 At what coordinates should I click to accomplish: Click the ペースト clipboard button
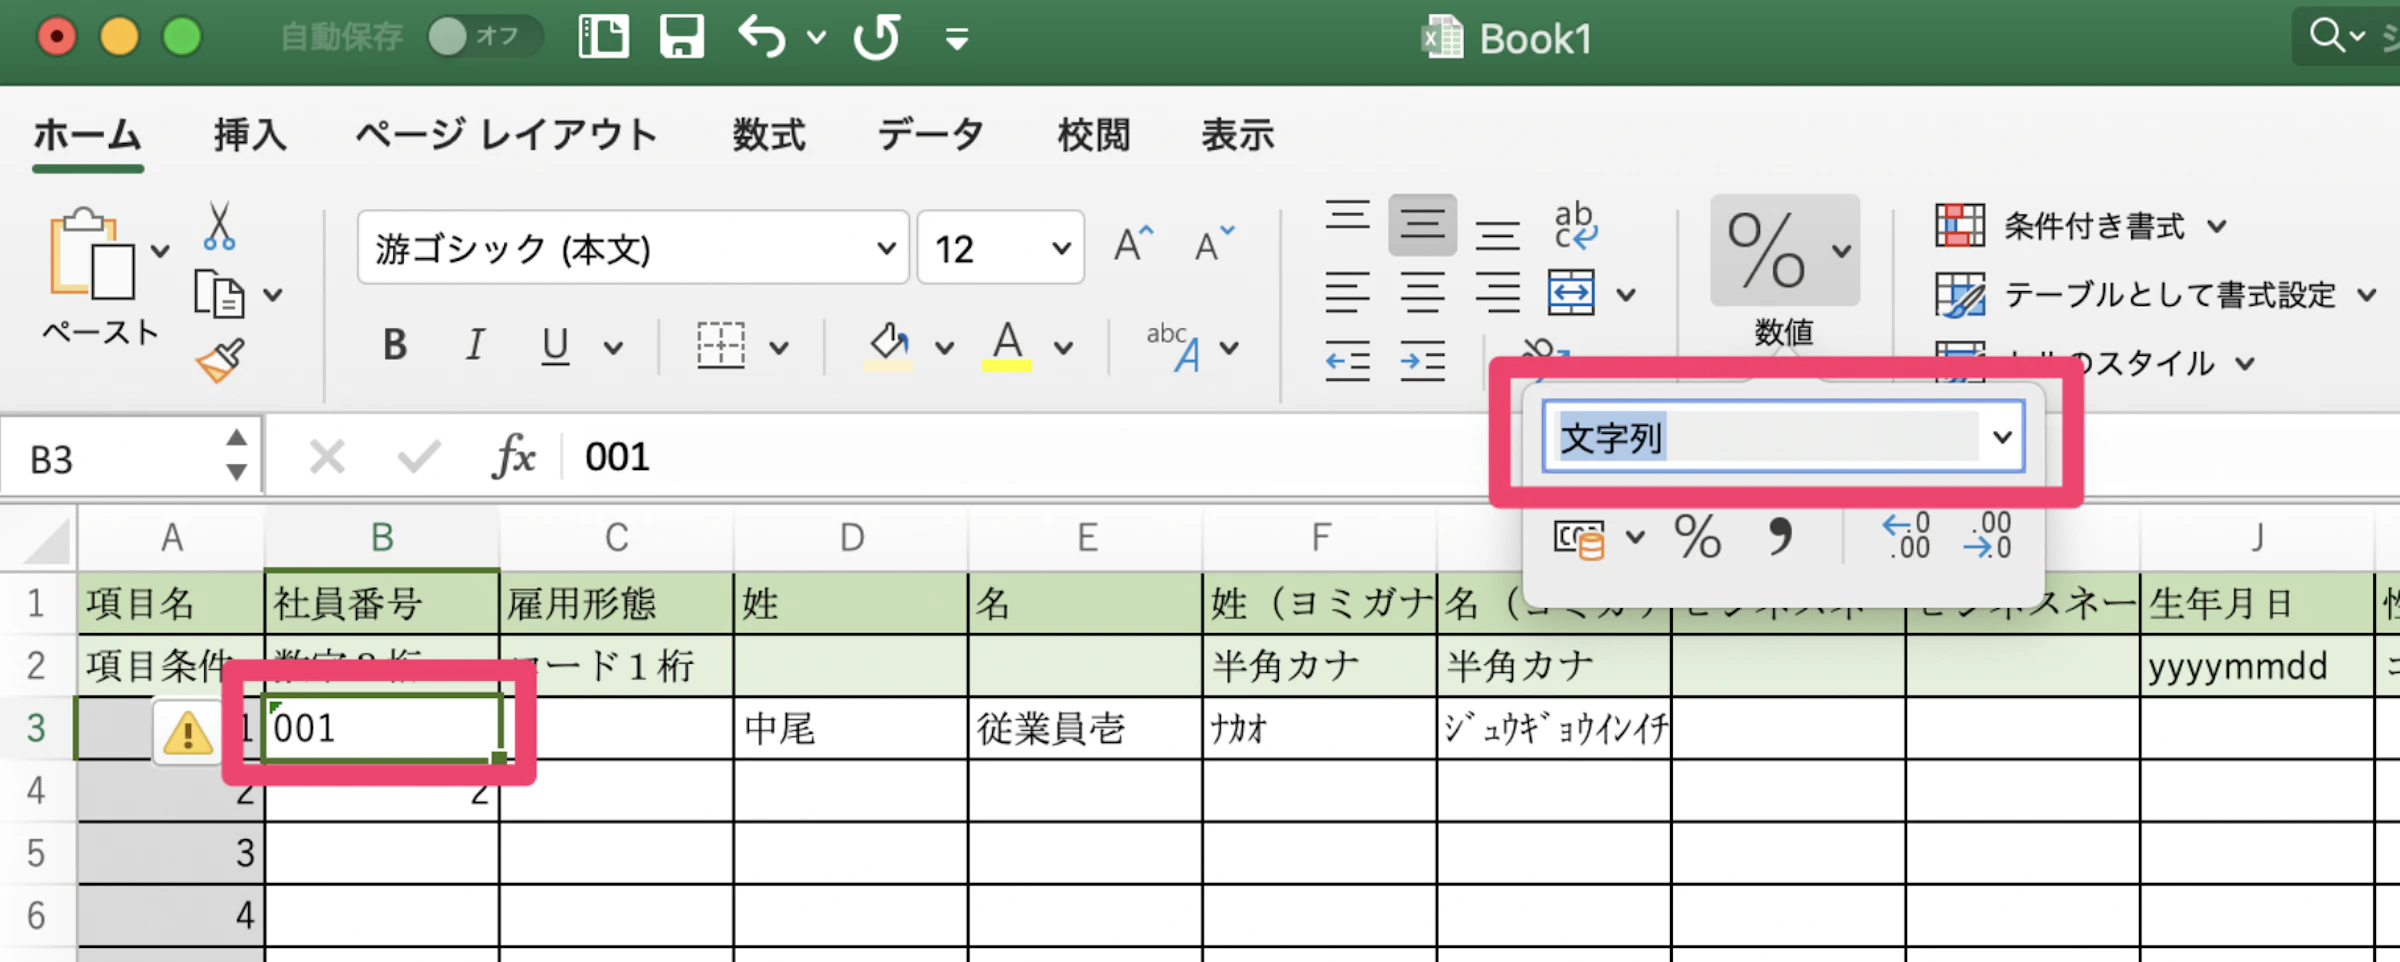tap(93, 255)
